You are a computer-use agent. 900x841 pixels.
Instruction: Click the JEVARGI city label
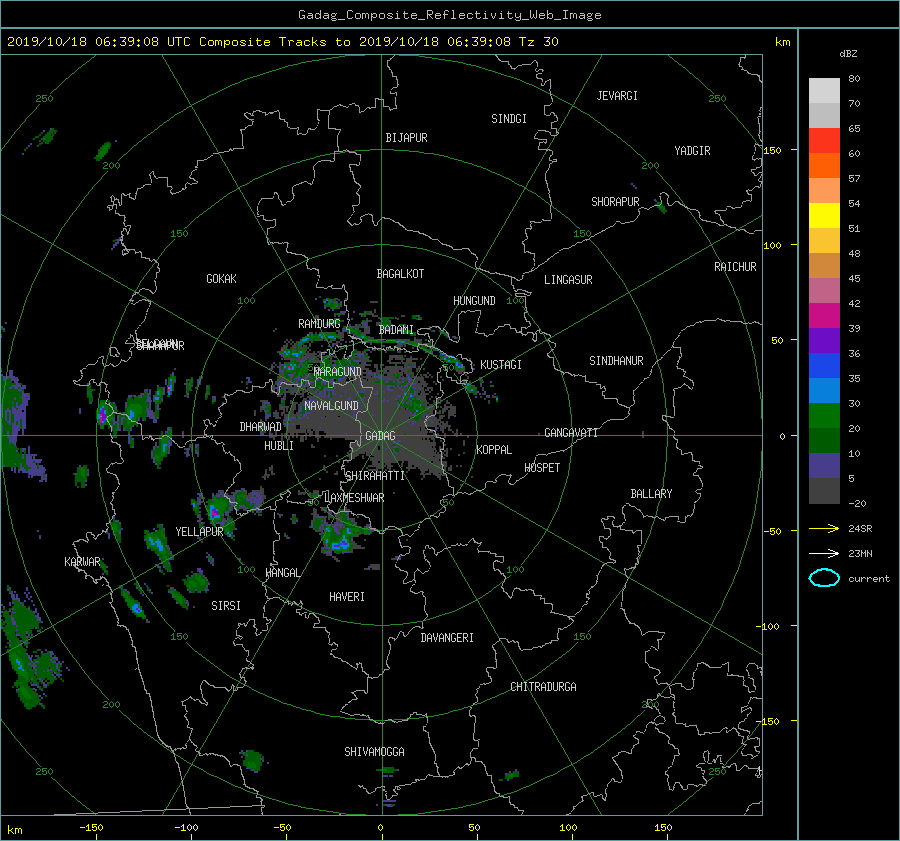(617, 96)
